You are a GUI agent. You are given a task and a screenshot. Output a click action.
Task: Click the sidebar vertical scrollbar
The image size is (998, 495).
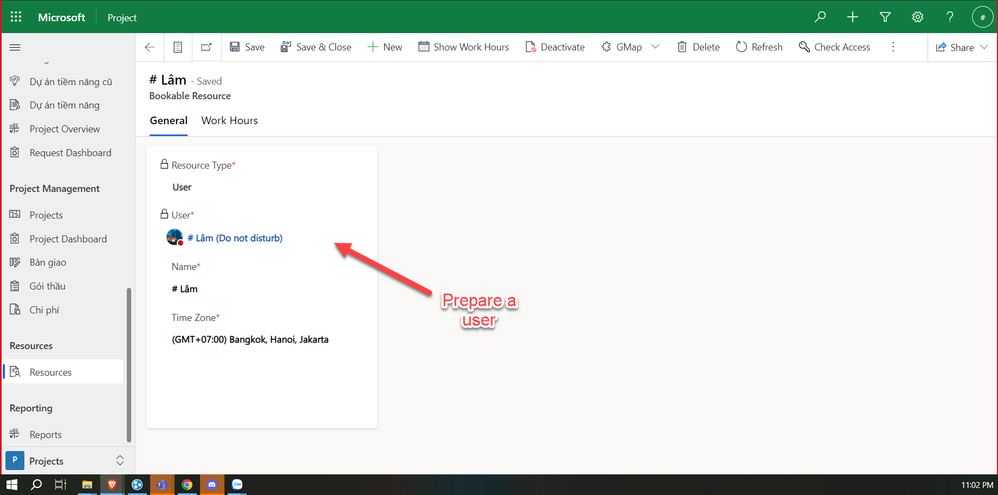tap(129, 364)
